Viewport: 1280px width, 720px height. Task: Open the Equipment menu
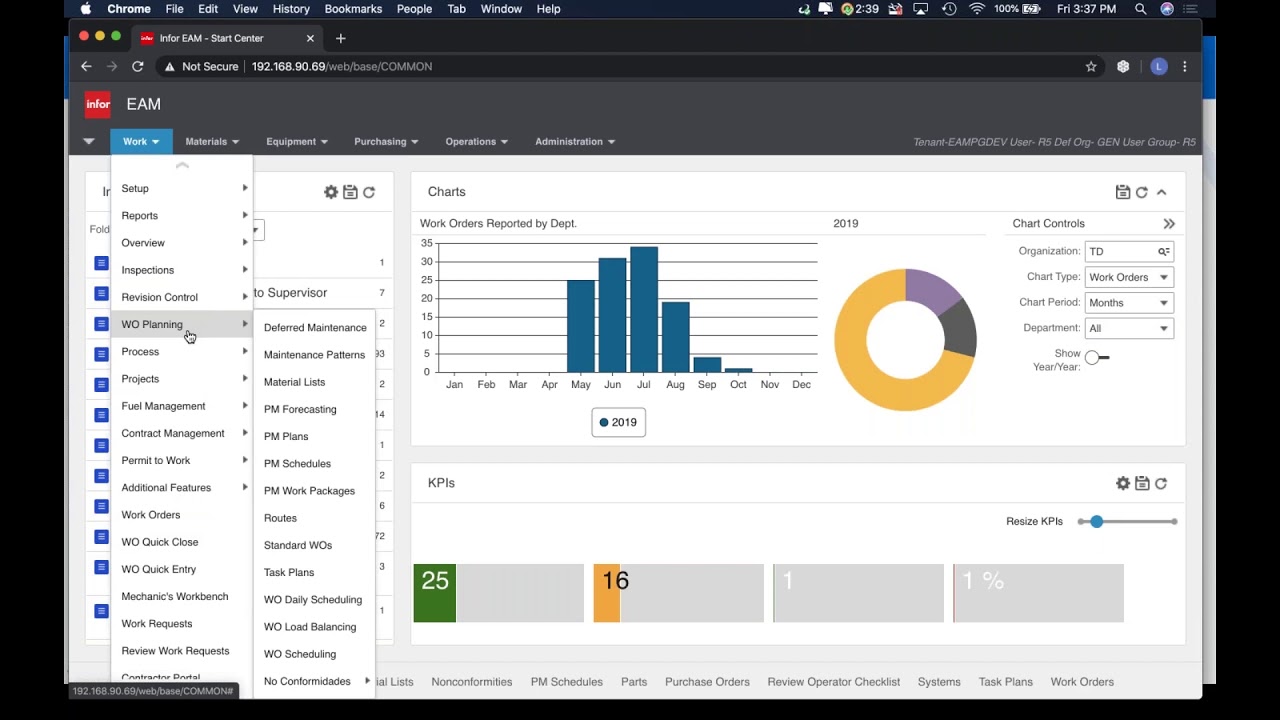click(x=297, y=142)
